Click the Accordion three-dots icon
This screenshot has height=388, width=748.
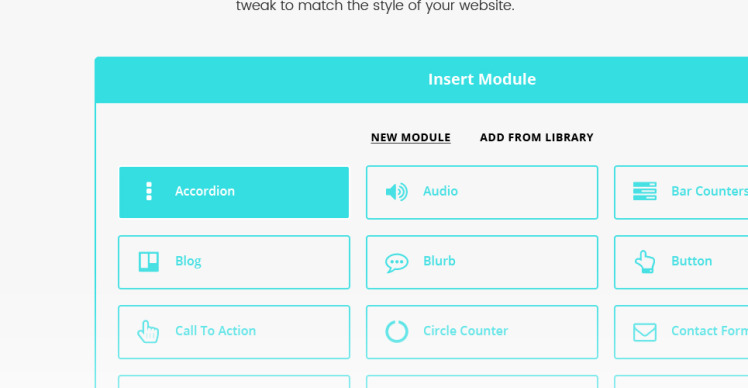click(149, 191)
